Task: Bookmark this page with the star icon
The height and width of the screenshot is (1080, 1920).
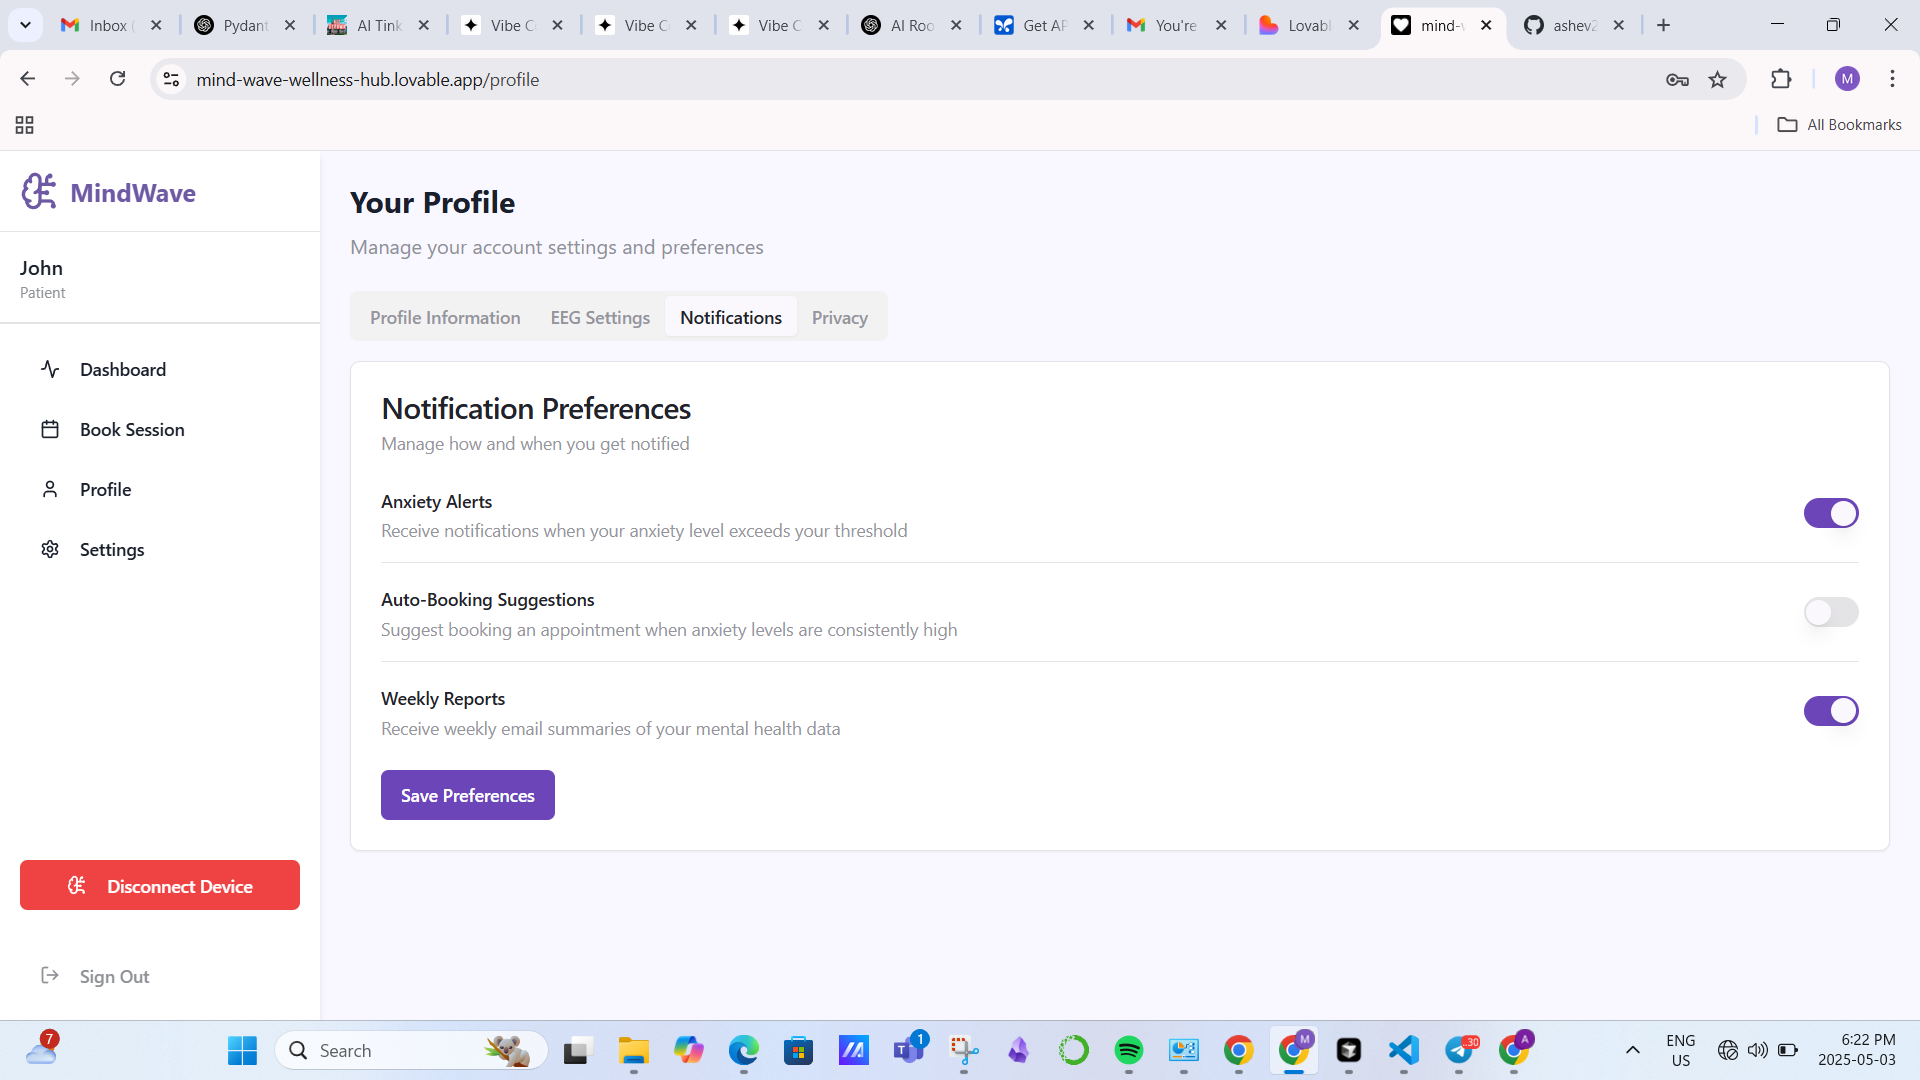Action: point(1717,79)
